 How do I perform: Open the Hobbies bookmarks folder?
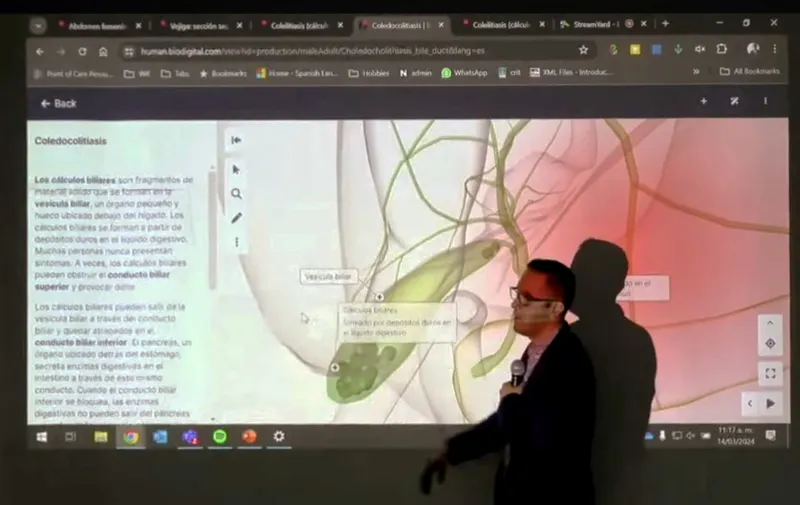click(x=368, y=73)
